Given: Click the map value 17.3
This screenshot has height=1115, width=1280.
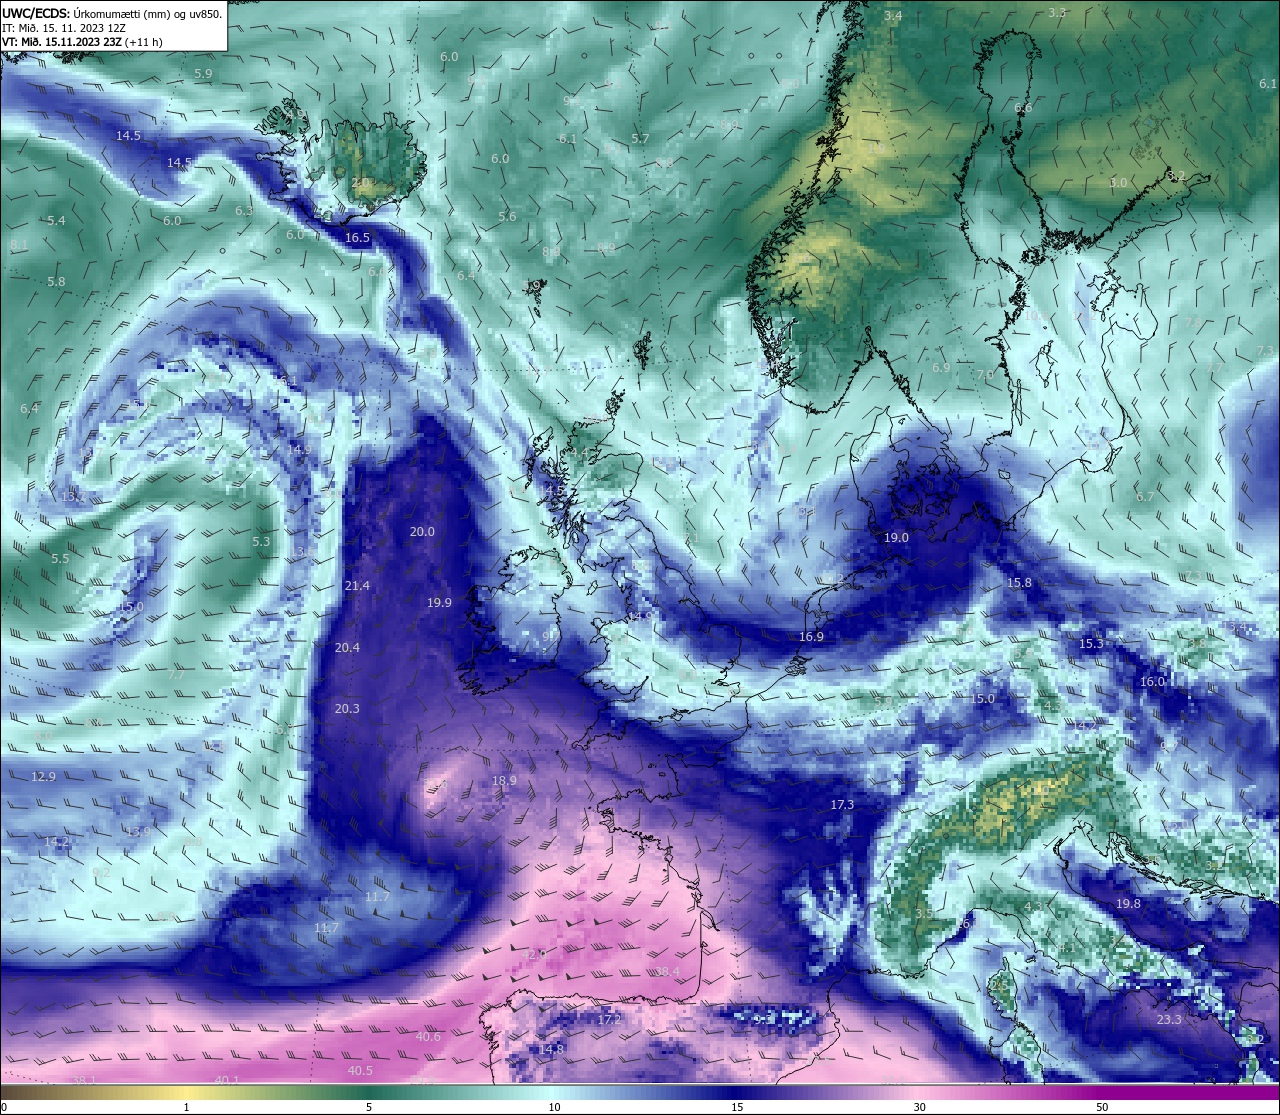Looking at the screenshot, I should coord(842,804).
